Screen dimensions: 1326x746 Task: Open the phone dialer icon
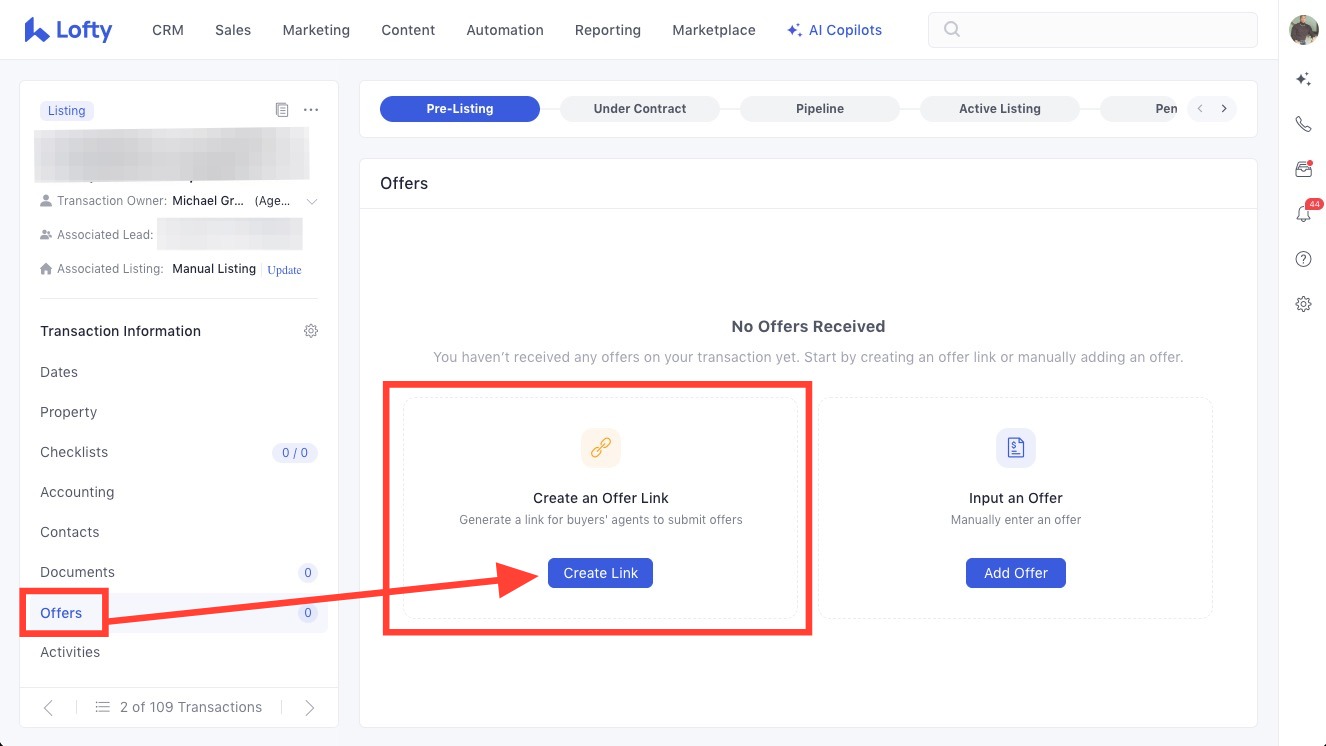click(1303, 124)
